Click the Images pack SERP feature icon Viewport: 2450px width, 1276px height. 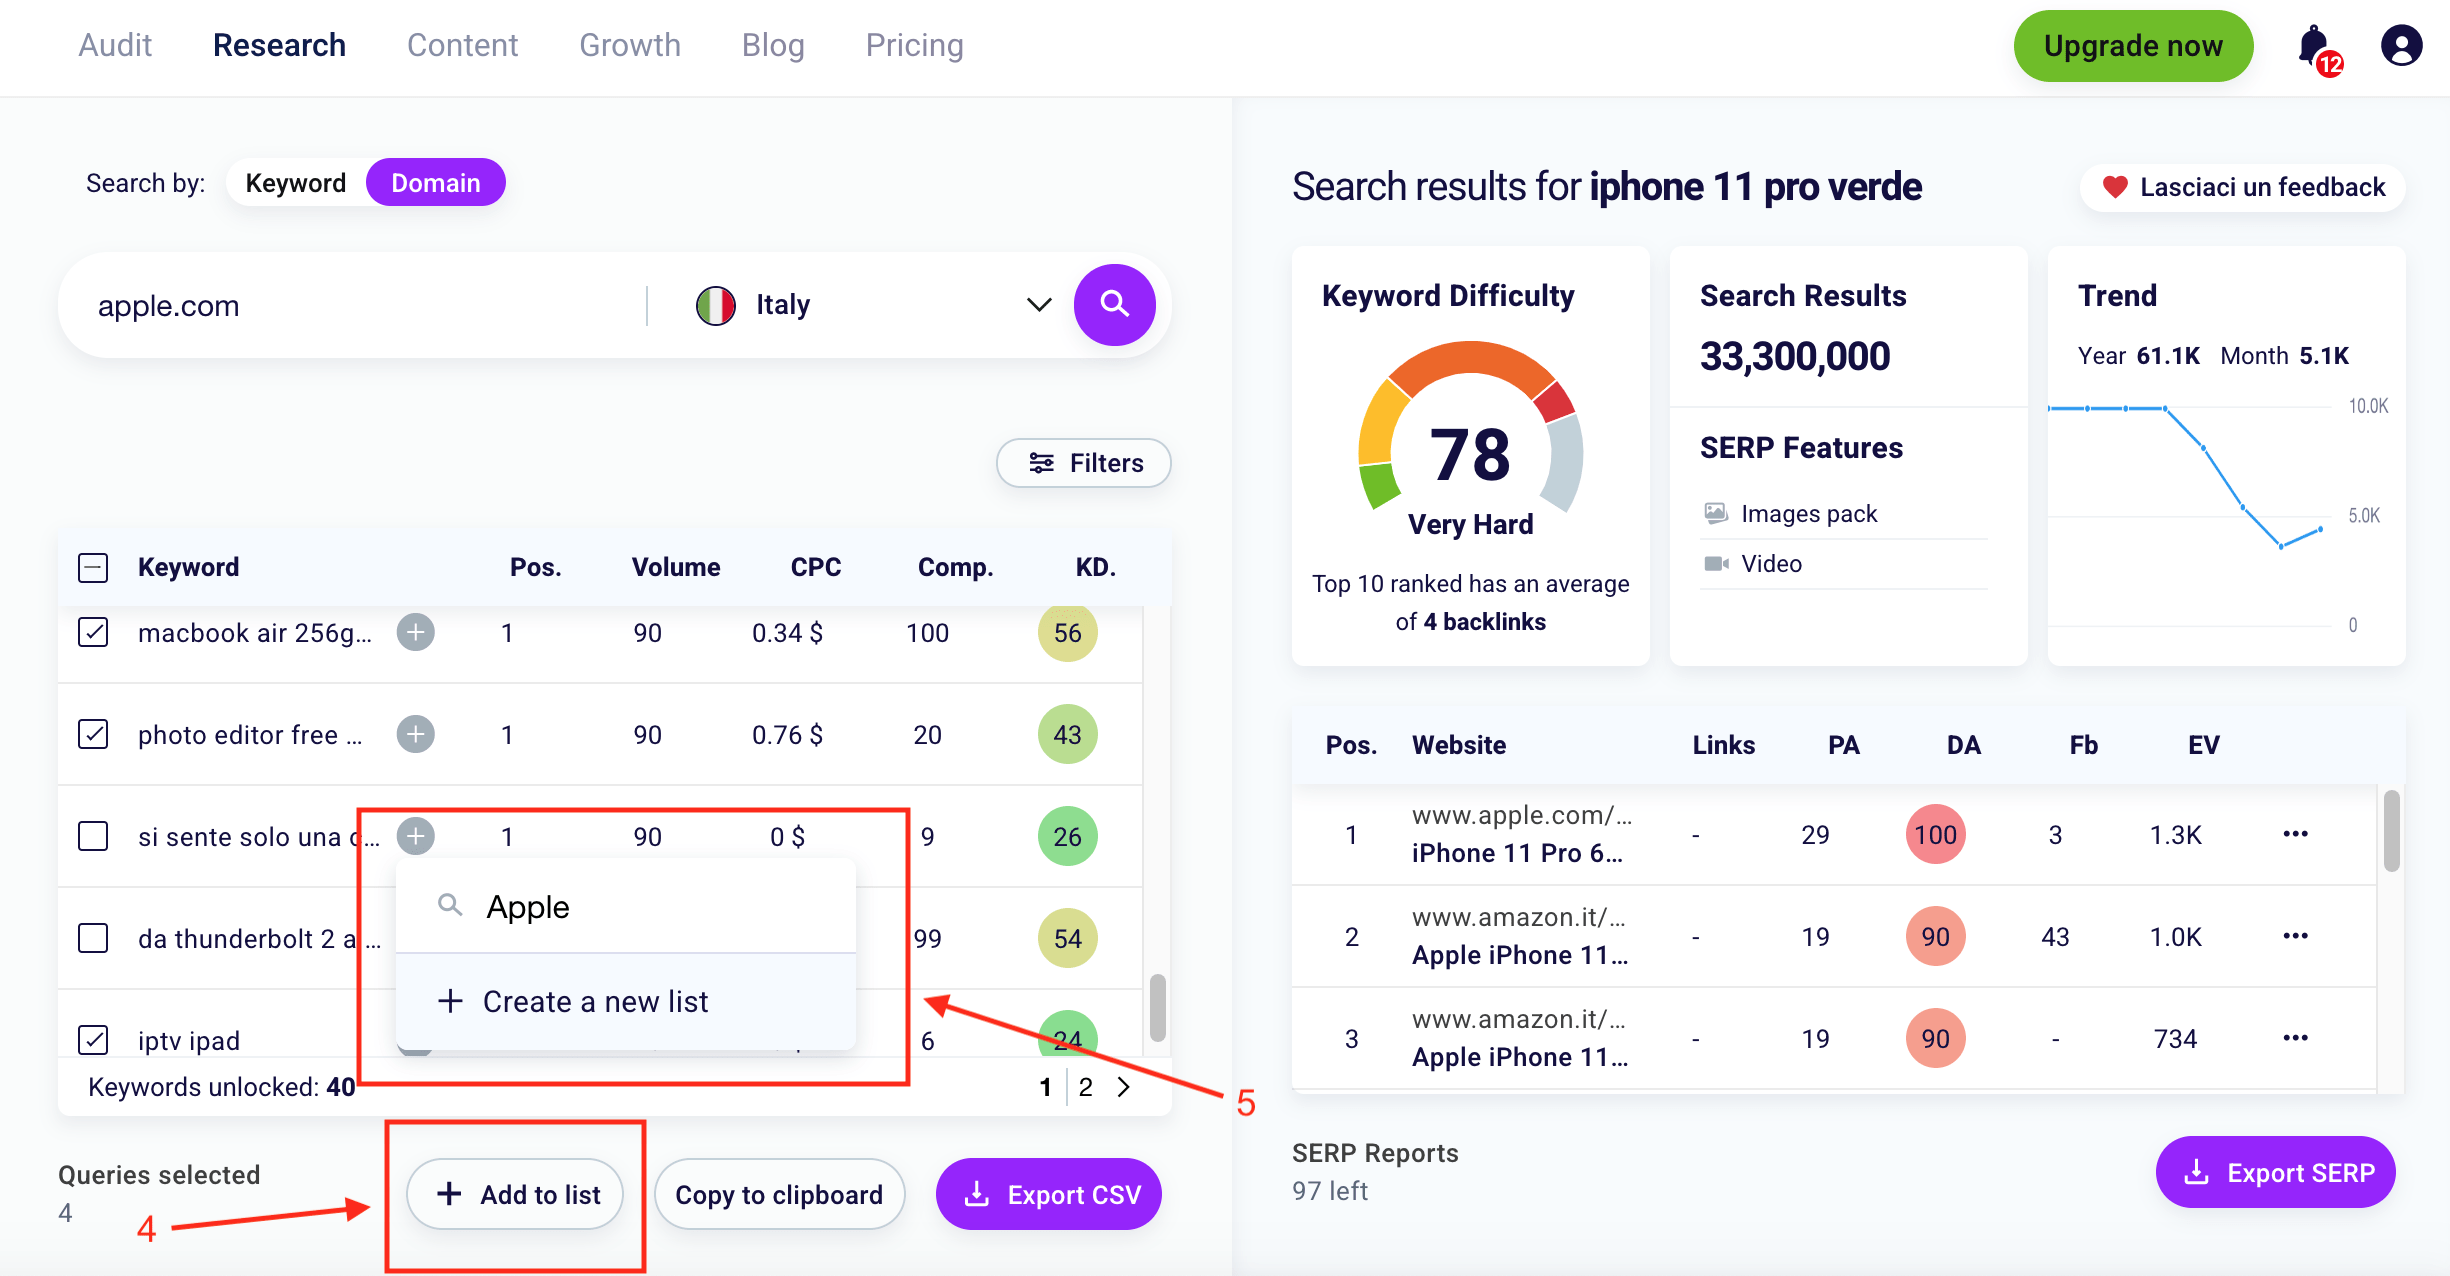(x=1716, y=513)
